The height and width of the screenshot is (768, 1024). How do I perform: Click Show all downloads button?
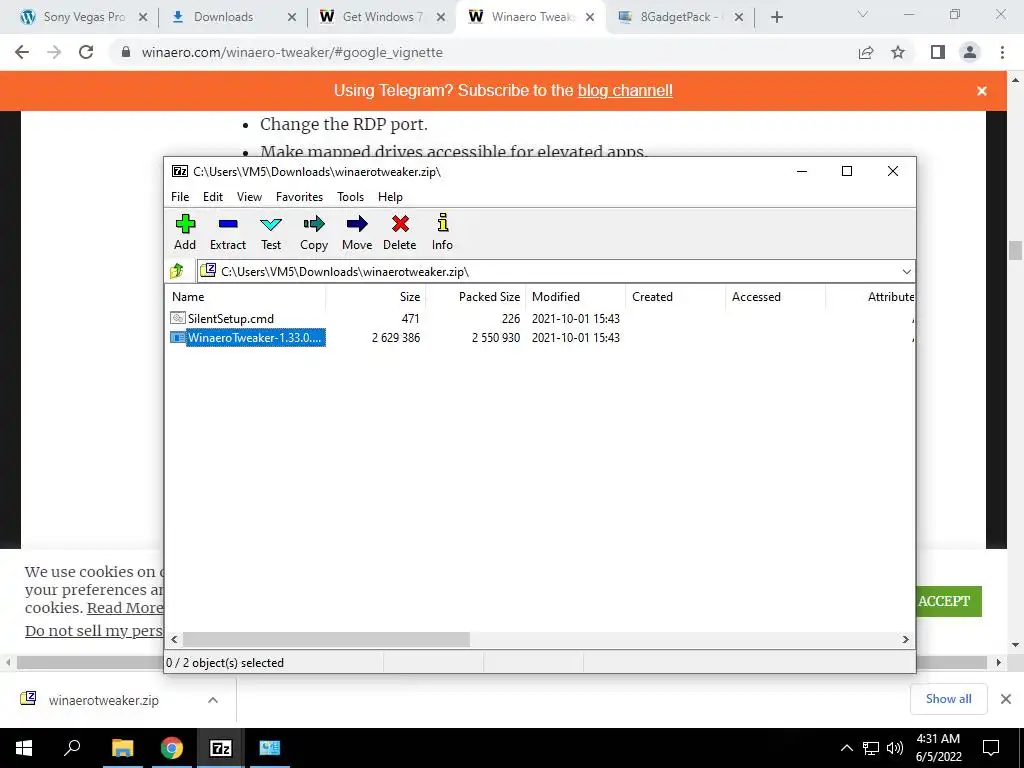tap(948, 699)
